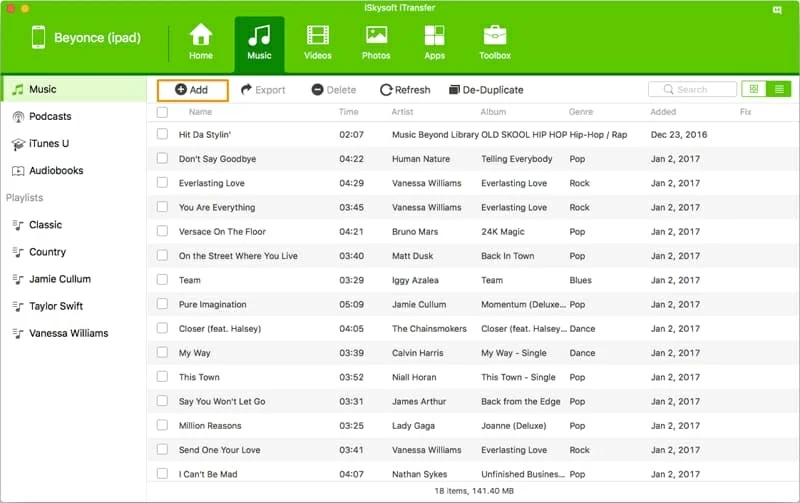Click the feedback chat icon

click(778, 10)
